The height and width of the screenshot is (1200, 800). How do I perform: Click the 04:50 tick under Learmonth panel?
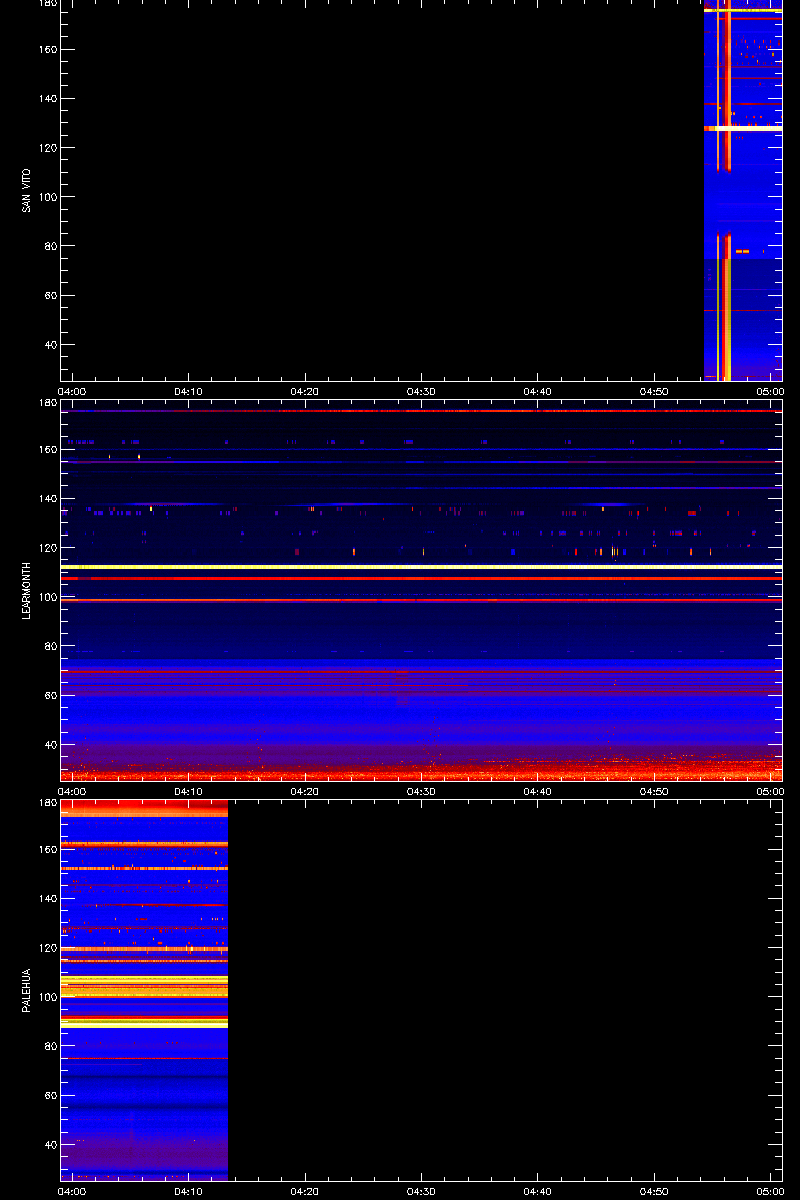tap(654, 791)
